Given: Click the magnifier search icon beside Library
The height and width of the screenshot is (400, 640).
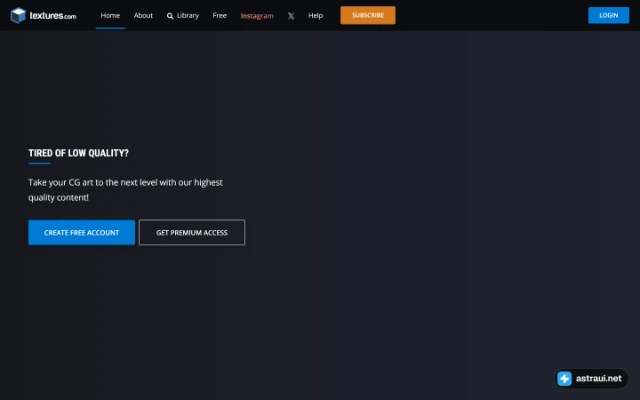Looking at the screenshot, I should (170, 16).
